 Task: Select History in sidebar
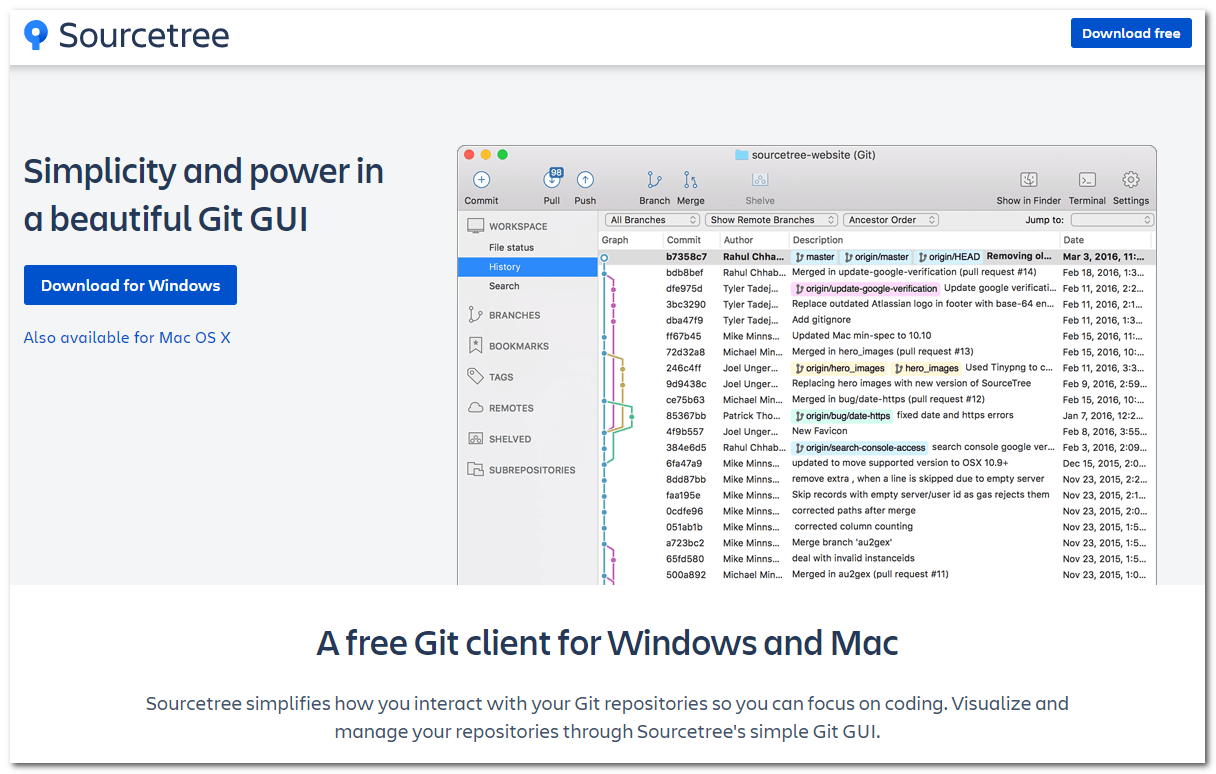coord(527,267)
